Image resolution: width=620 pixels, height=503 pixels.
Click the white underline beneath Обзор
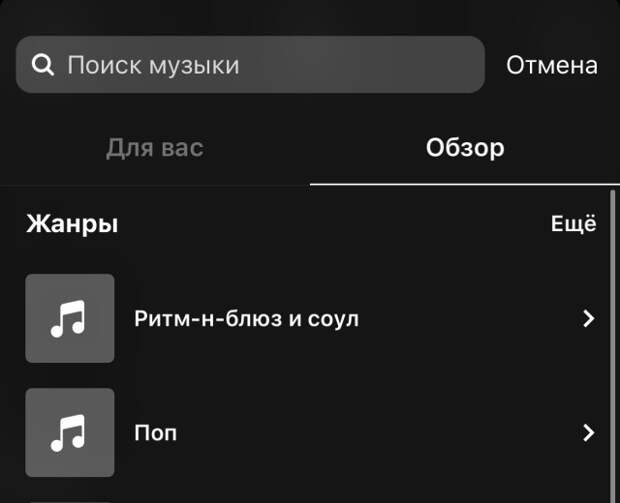point(465,184)
